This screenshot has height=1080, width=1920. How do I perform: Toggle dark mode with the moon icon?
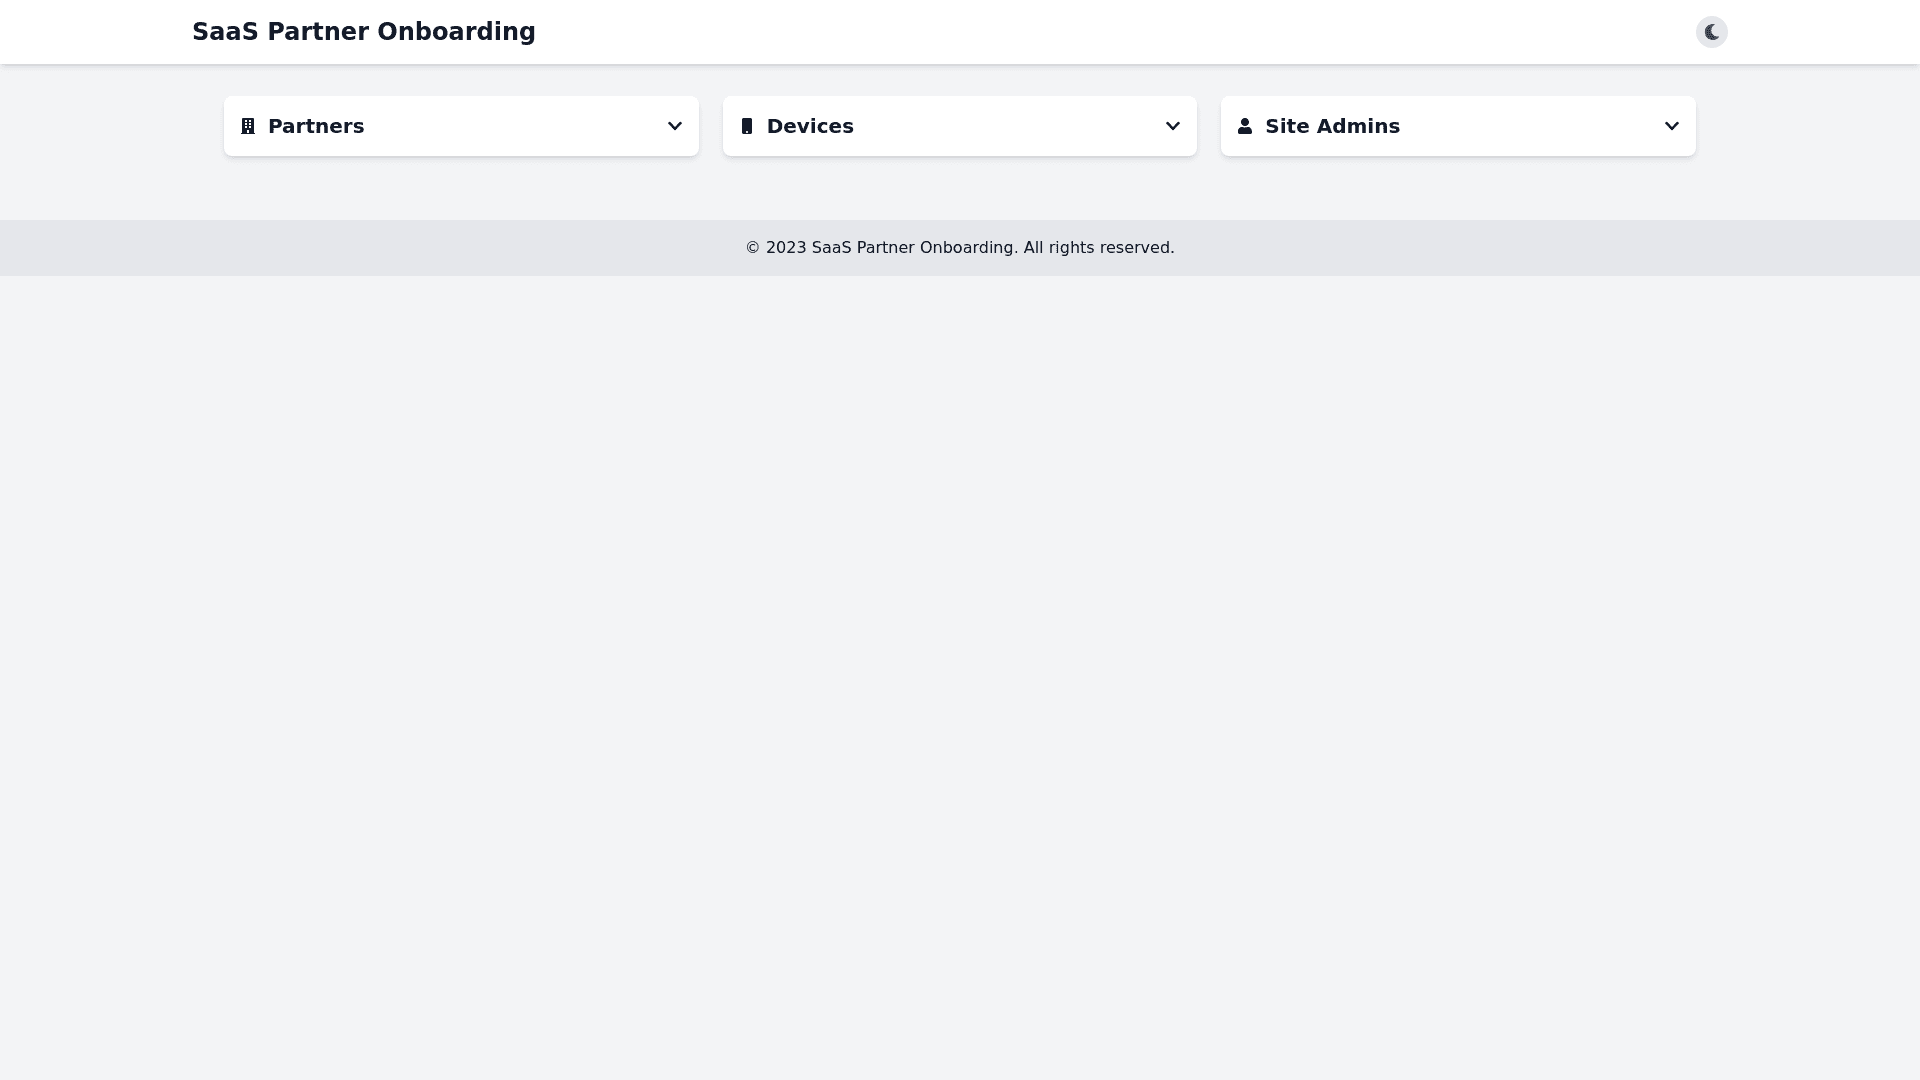click(x=1712, y=32)
